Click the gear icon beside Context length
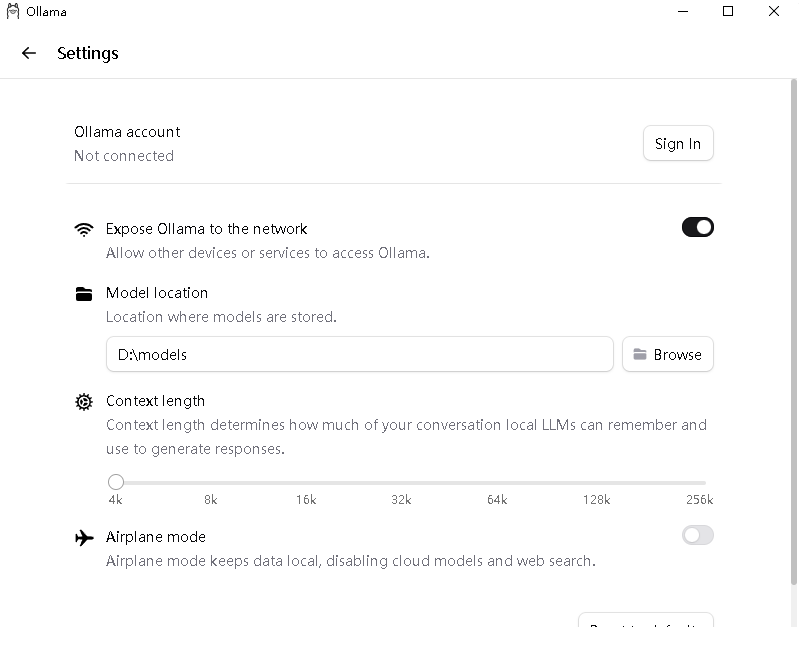This screenshot has height=647, width=799. pos(84,402)
